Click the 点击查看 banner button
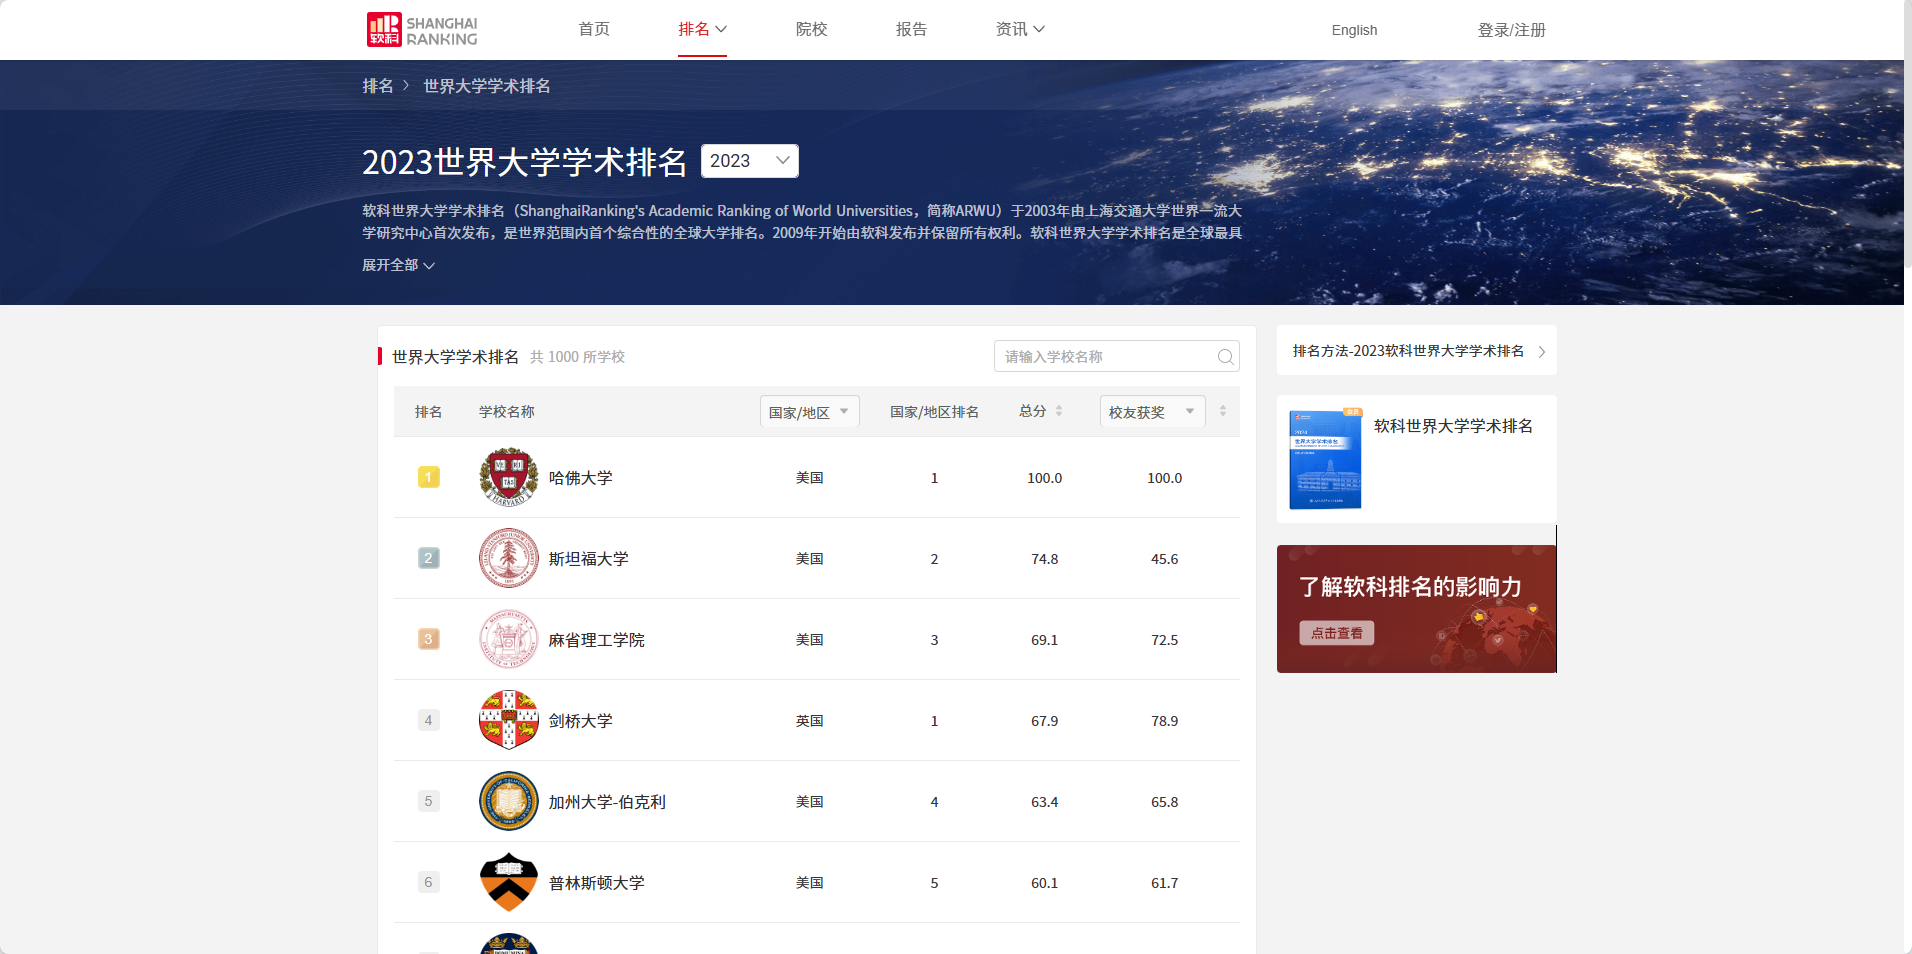The image size is (1912, 954). coord(1336,633)
